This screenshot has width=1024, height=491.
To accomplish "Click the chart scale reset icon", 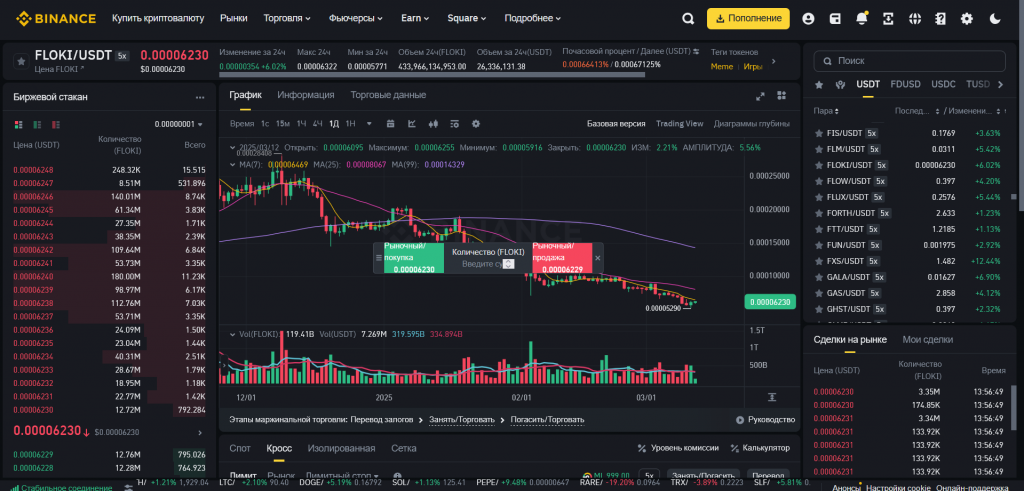I will pyautogui.click(x=772, y=397).
